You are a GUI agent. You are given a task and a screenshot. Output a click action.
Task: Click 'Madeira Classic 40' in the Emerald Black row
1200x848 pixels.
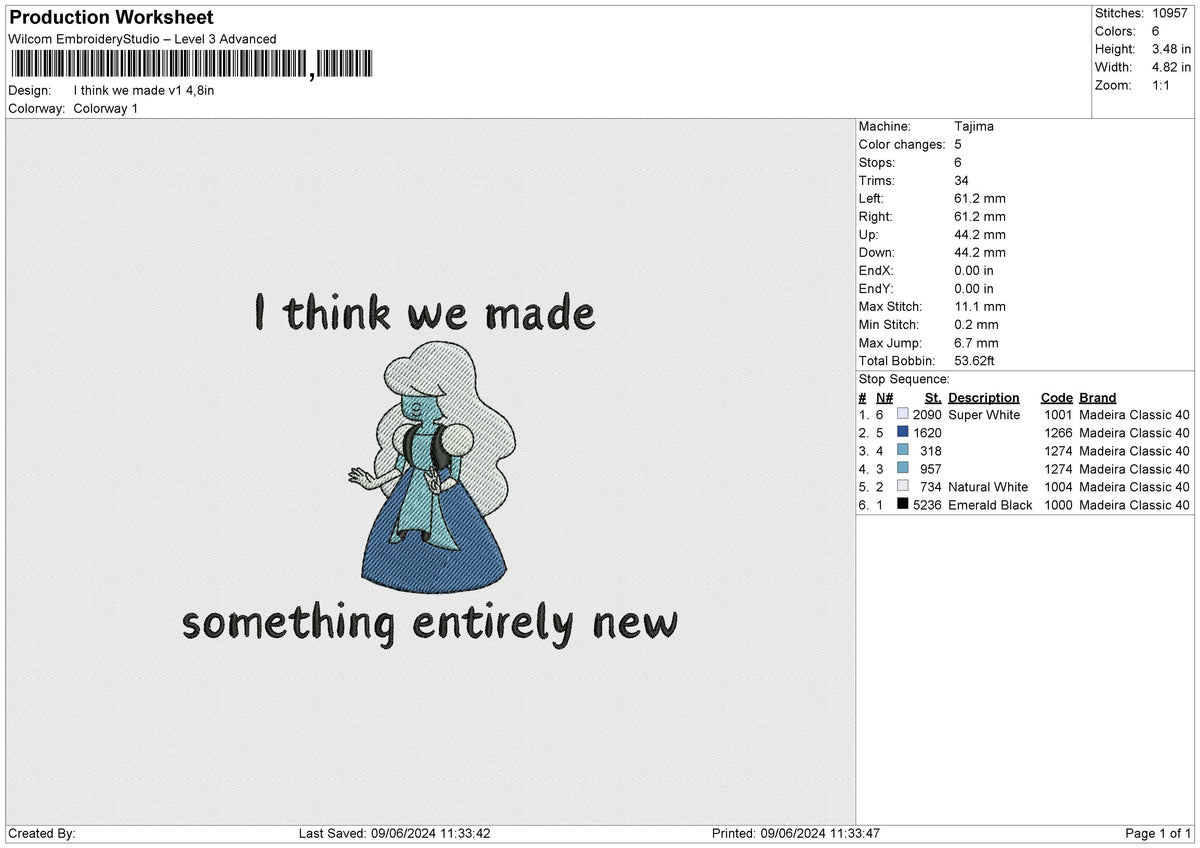click(1135, 505)
